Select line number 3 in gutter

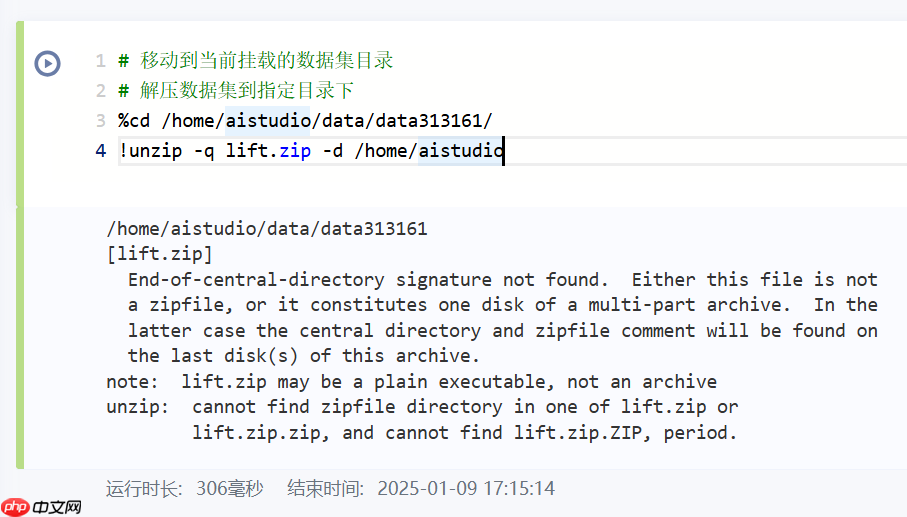coord(101,121)
